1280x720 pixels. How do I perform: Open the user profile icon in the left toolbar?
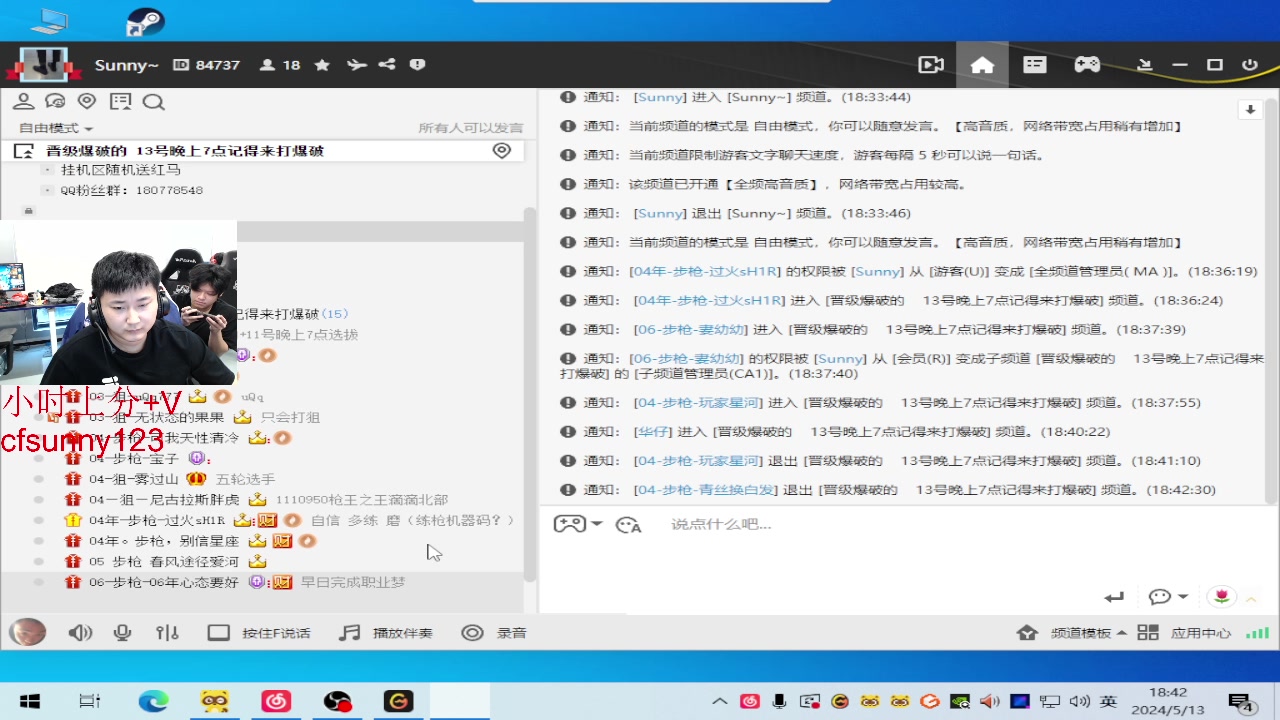tap(23, 102)
